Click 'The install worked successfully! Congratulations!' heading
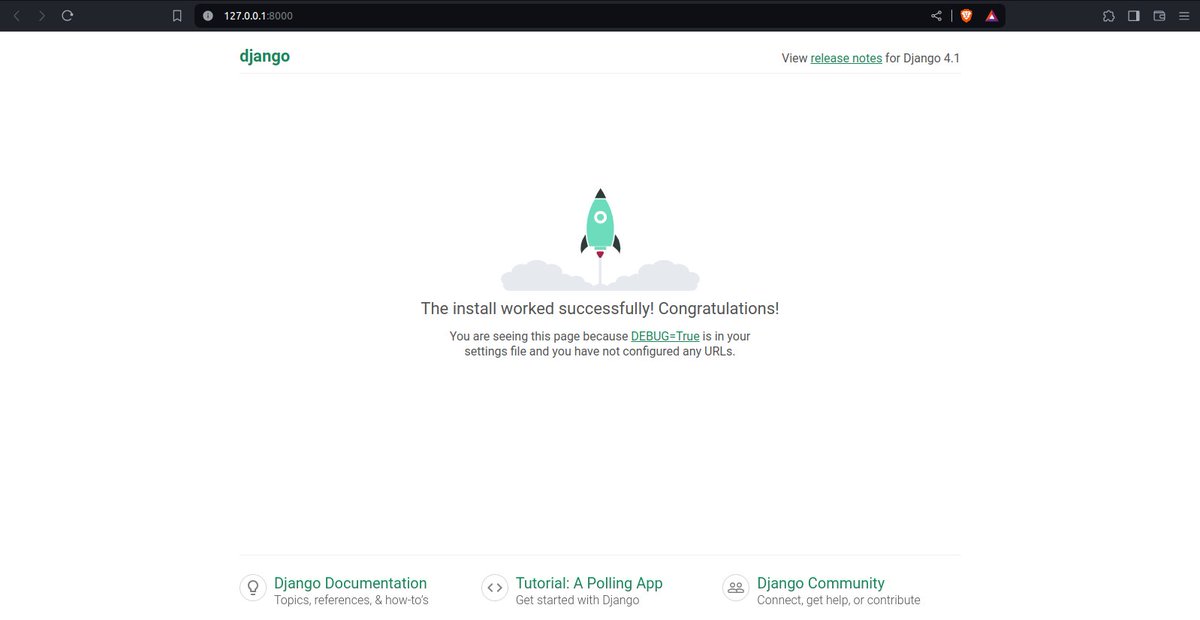1200x620 pixels. (x=600, y=309)
